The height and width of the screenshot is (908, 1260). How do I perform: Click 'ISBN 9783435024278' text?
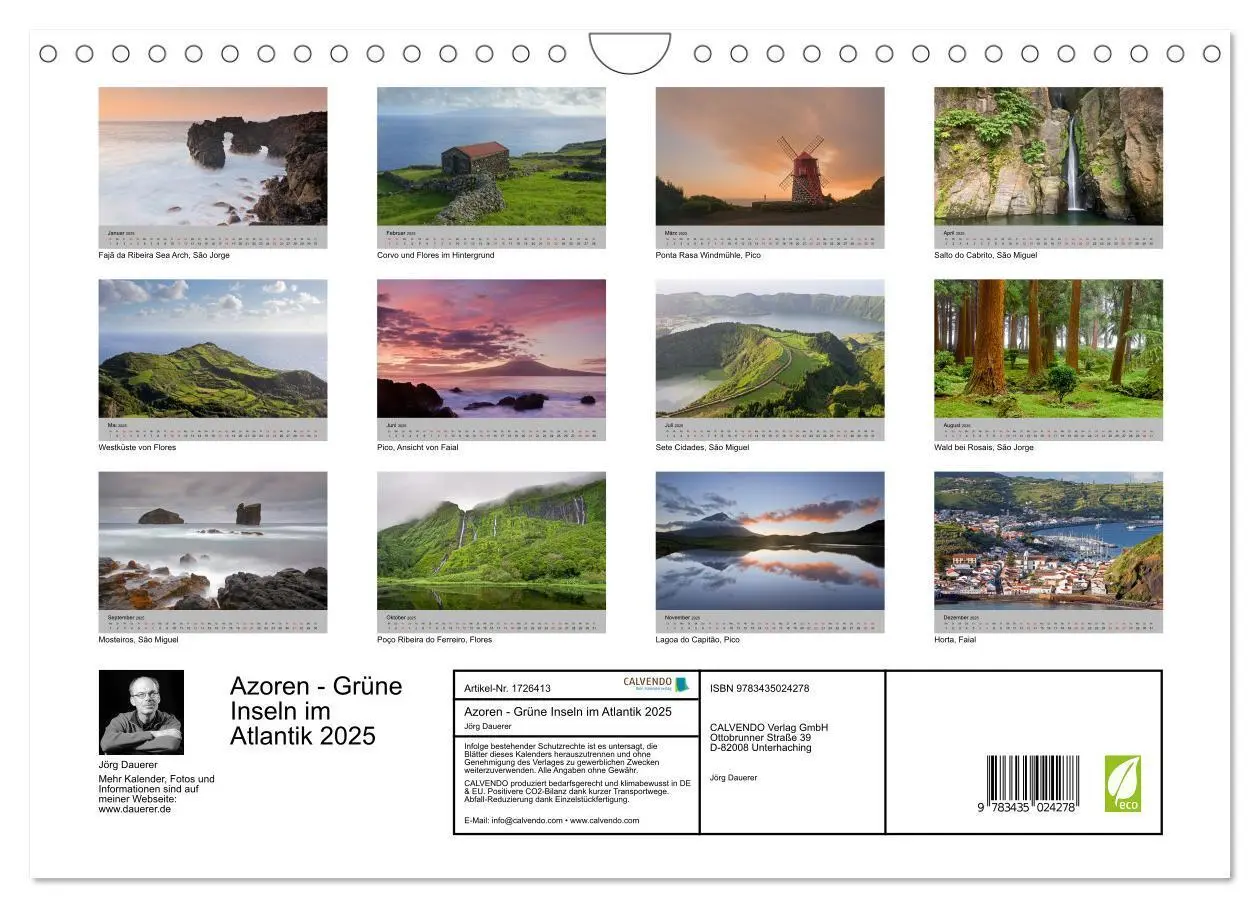coord(760,688)
